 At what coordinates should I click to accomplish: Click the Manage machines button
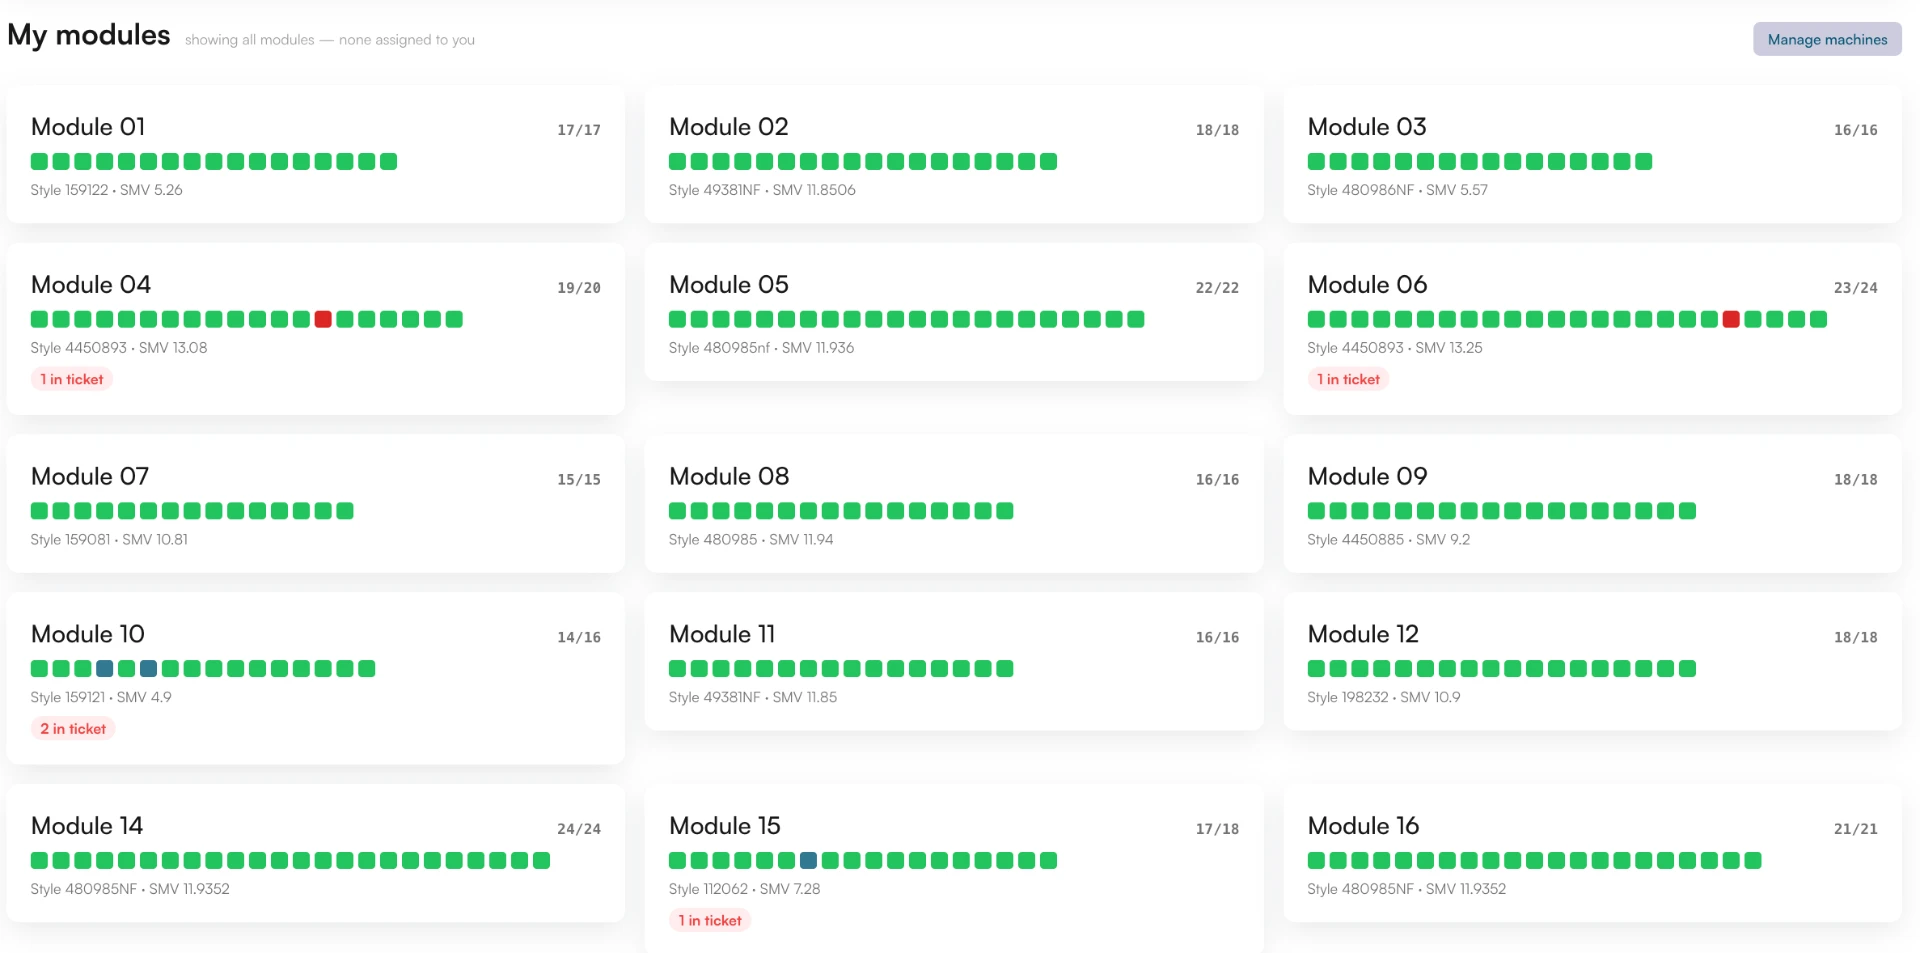1827,39
